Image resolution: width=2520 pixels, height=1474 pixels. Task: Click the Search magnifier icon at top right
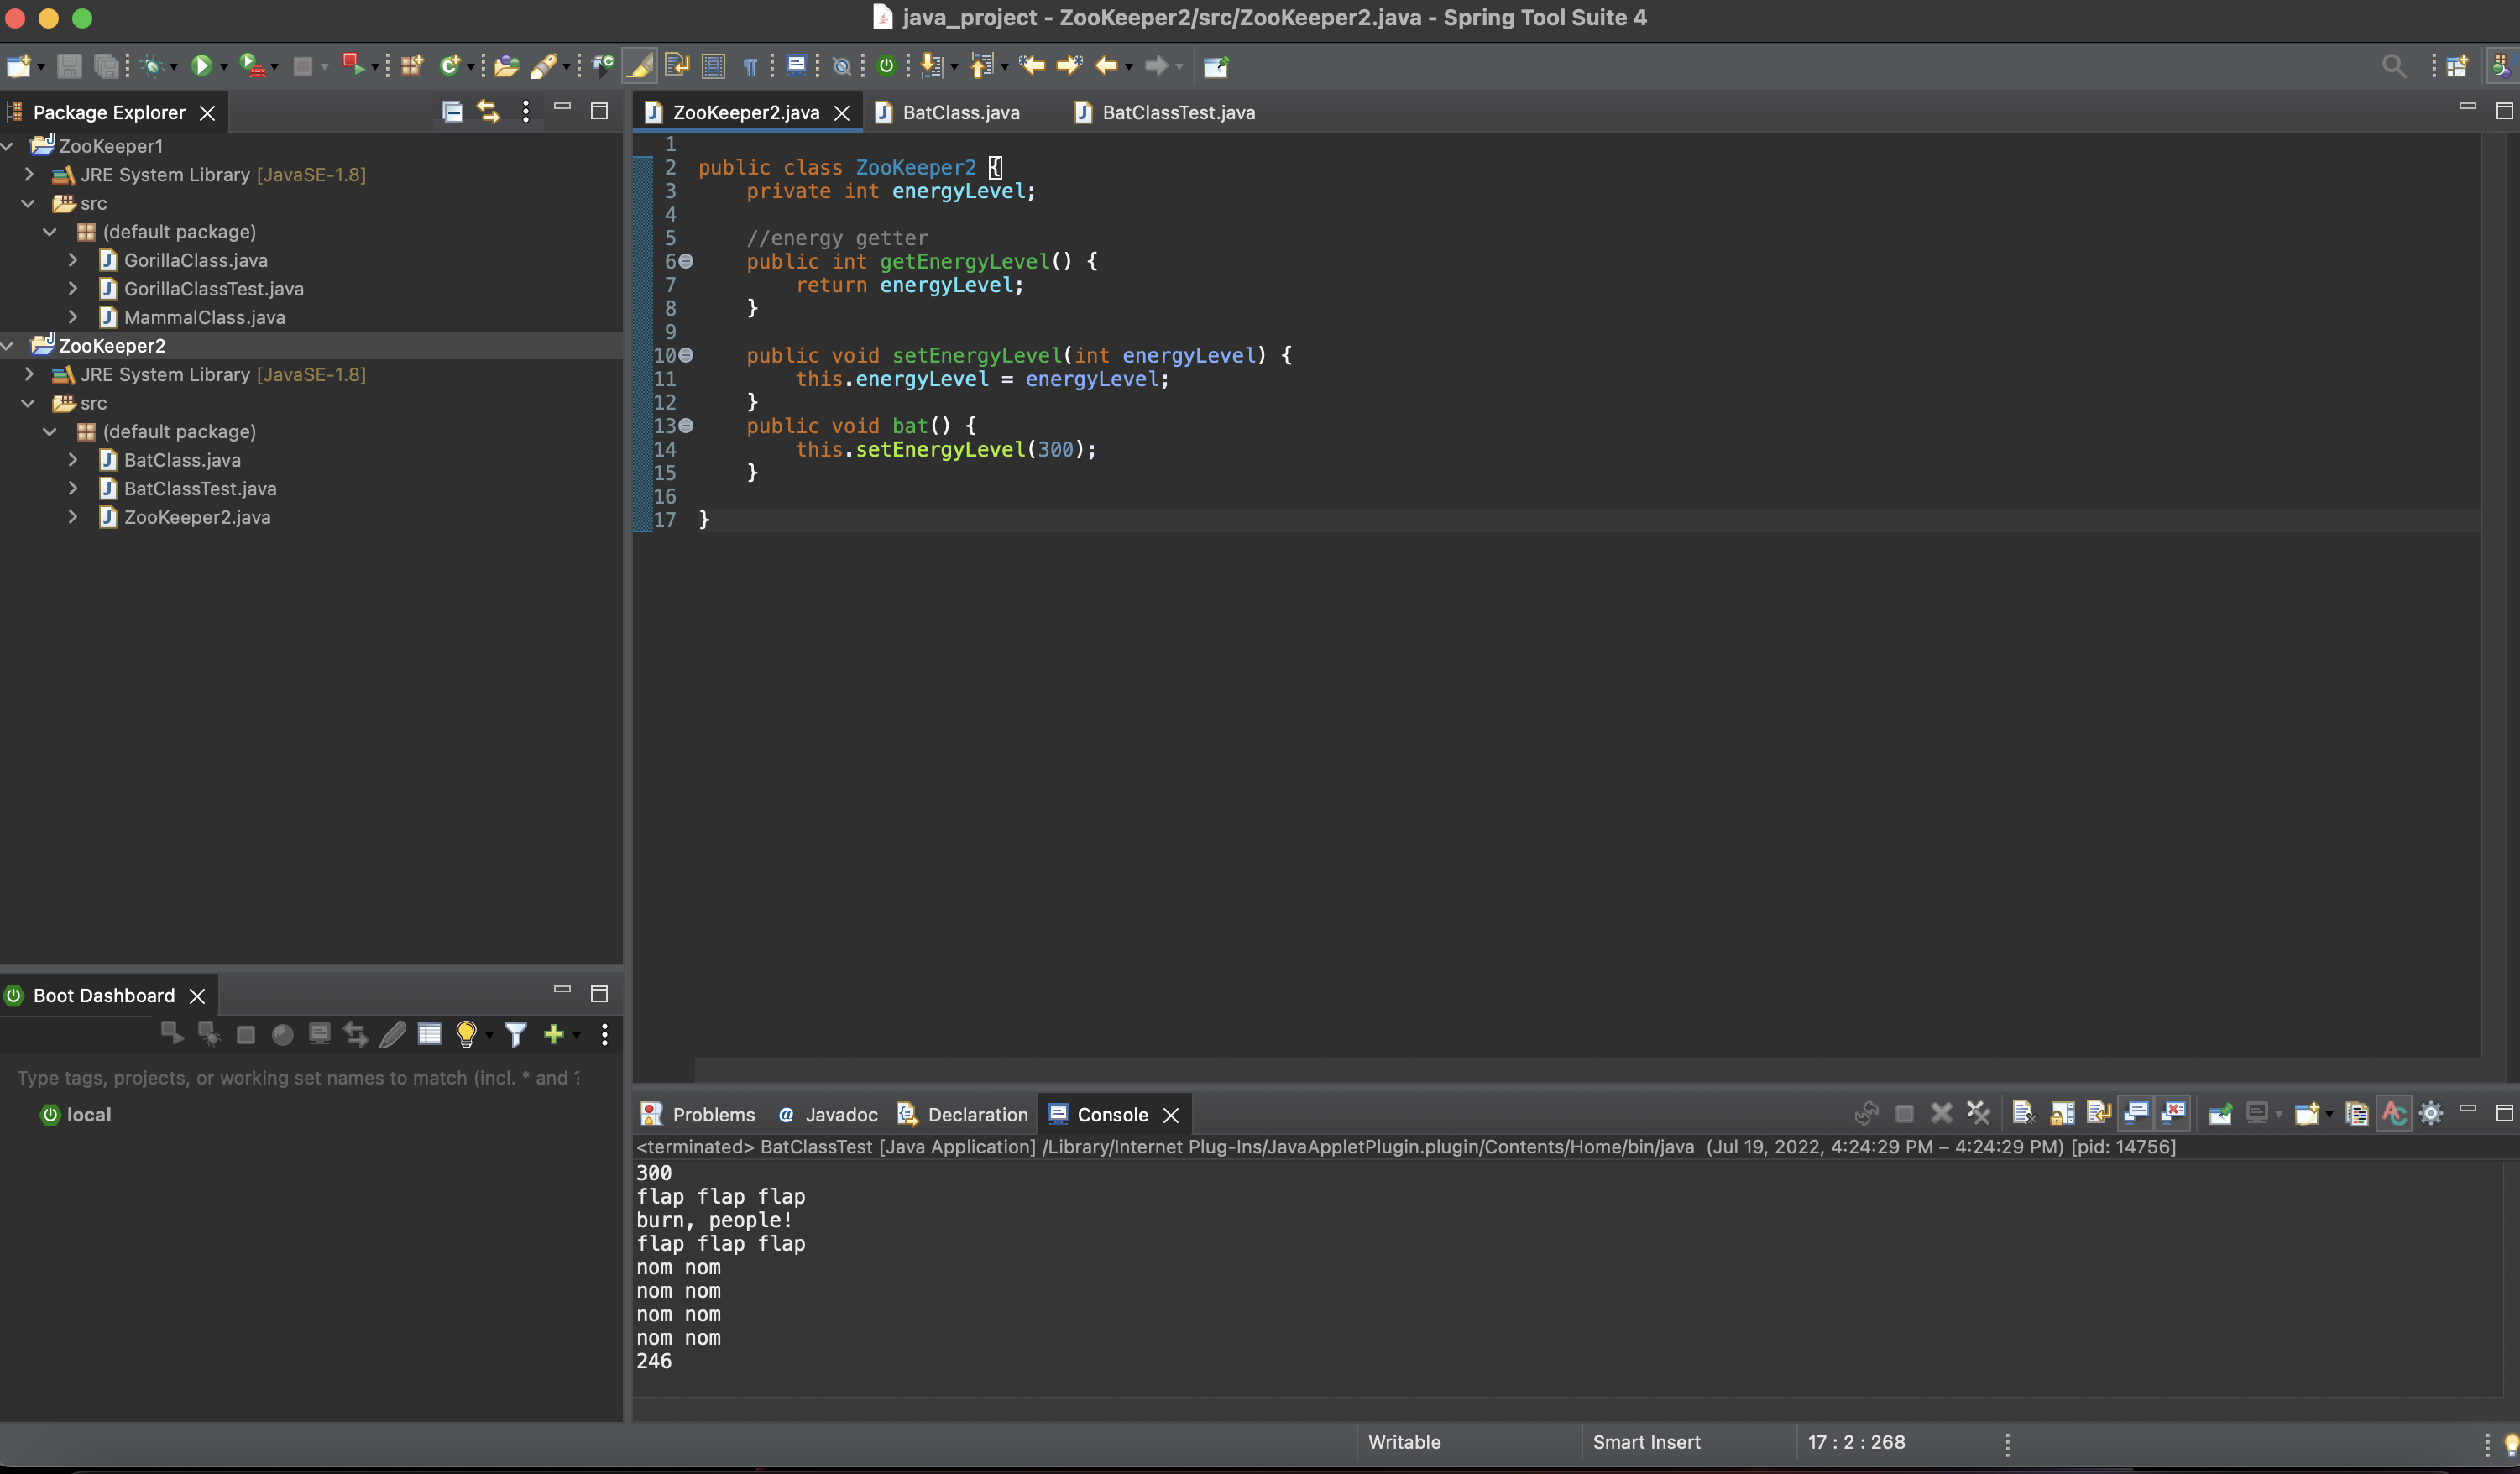2393,66
